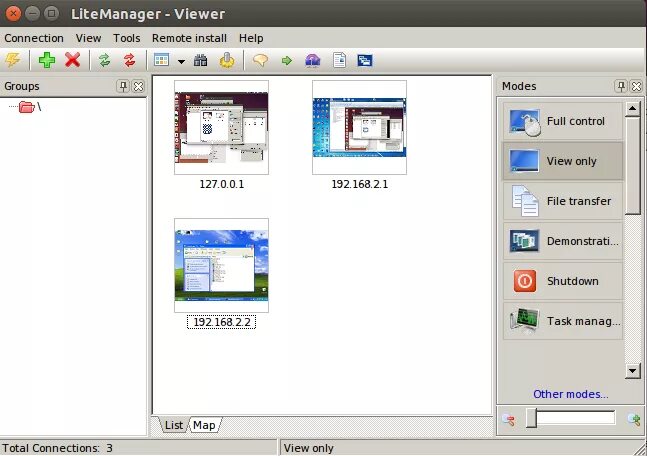Pin the Groups panel
Screen dimensions: 647x456
tap(123, 86)
